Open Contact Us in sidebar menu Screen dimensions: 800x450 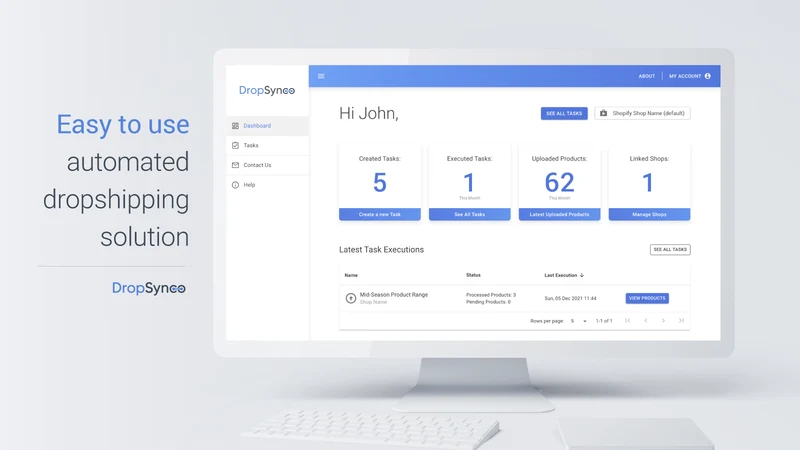click(x=267, y=165)
